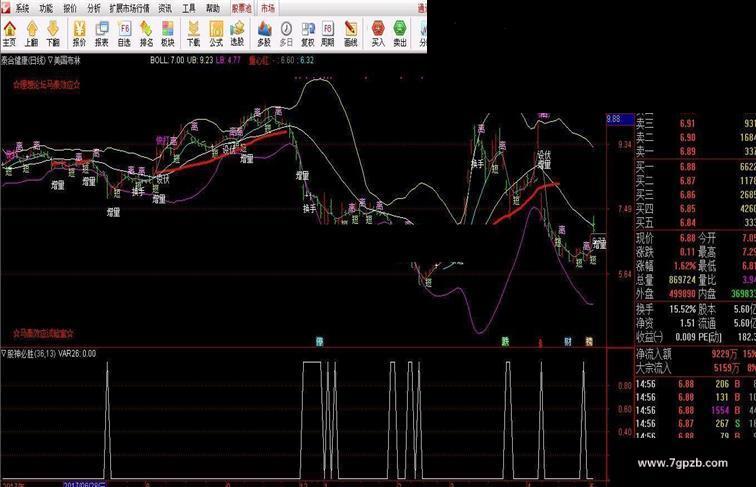Screen dimensions: 756x487
Task: Open the 自选 F6 watchlist icon
Action: (124, 33)
